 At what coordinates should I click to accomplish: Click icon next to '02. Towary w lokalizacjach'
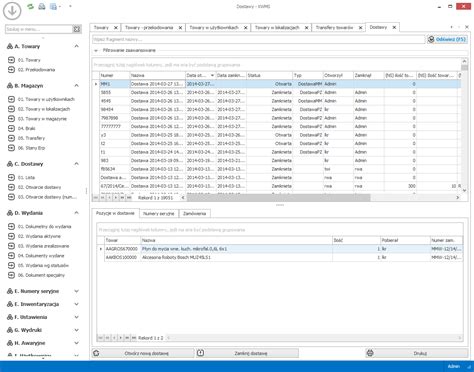click(11, 109)
